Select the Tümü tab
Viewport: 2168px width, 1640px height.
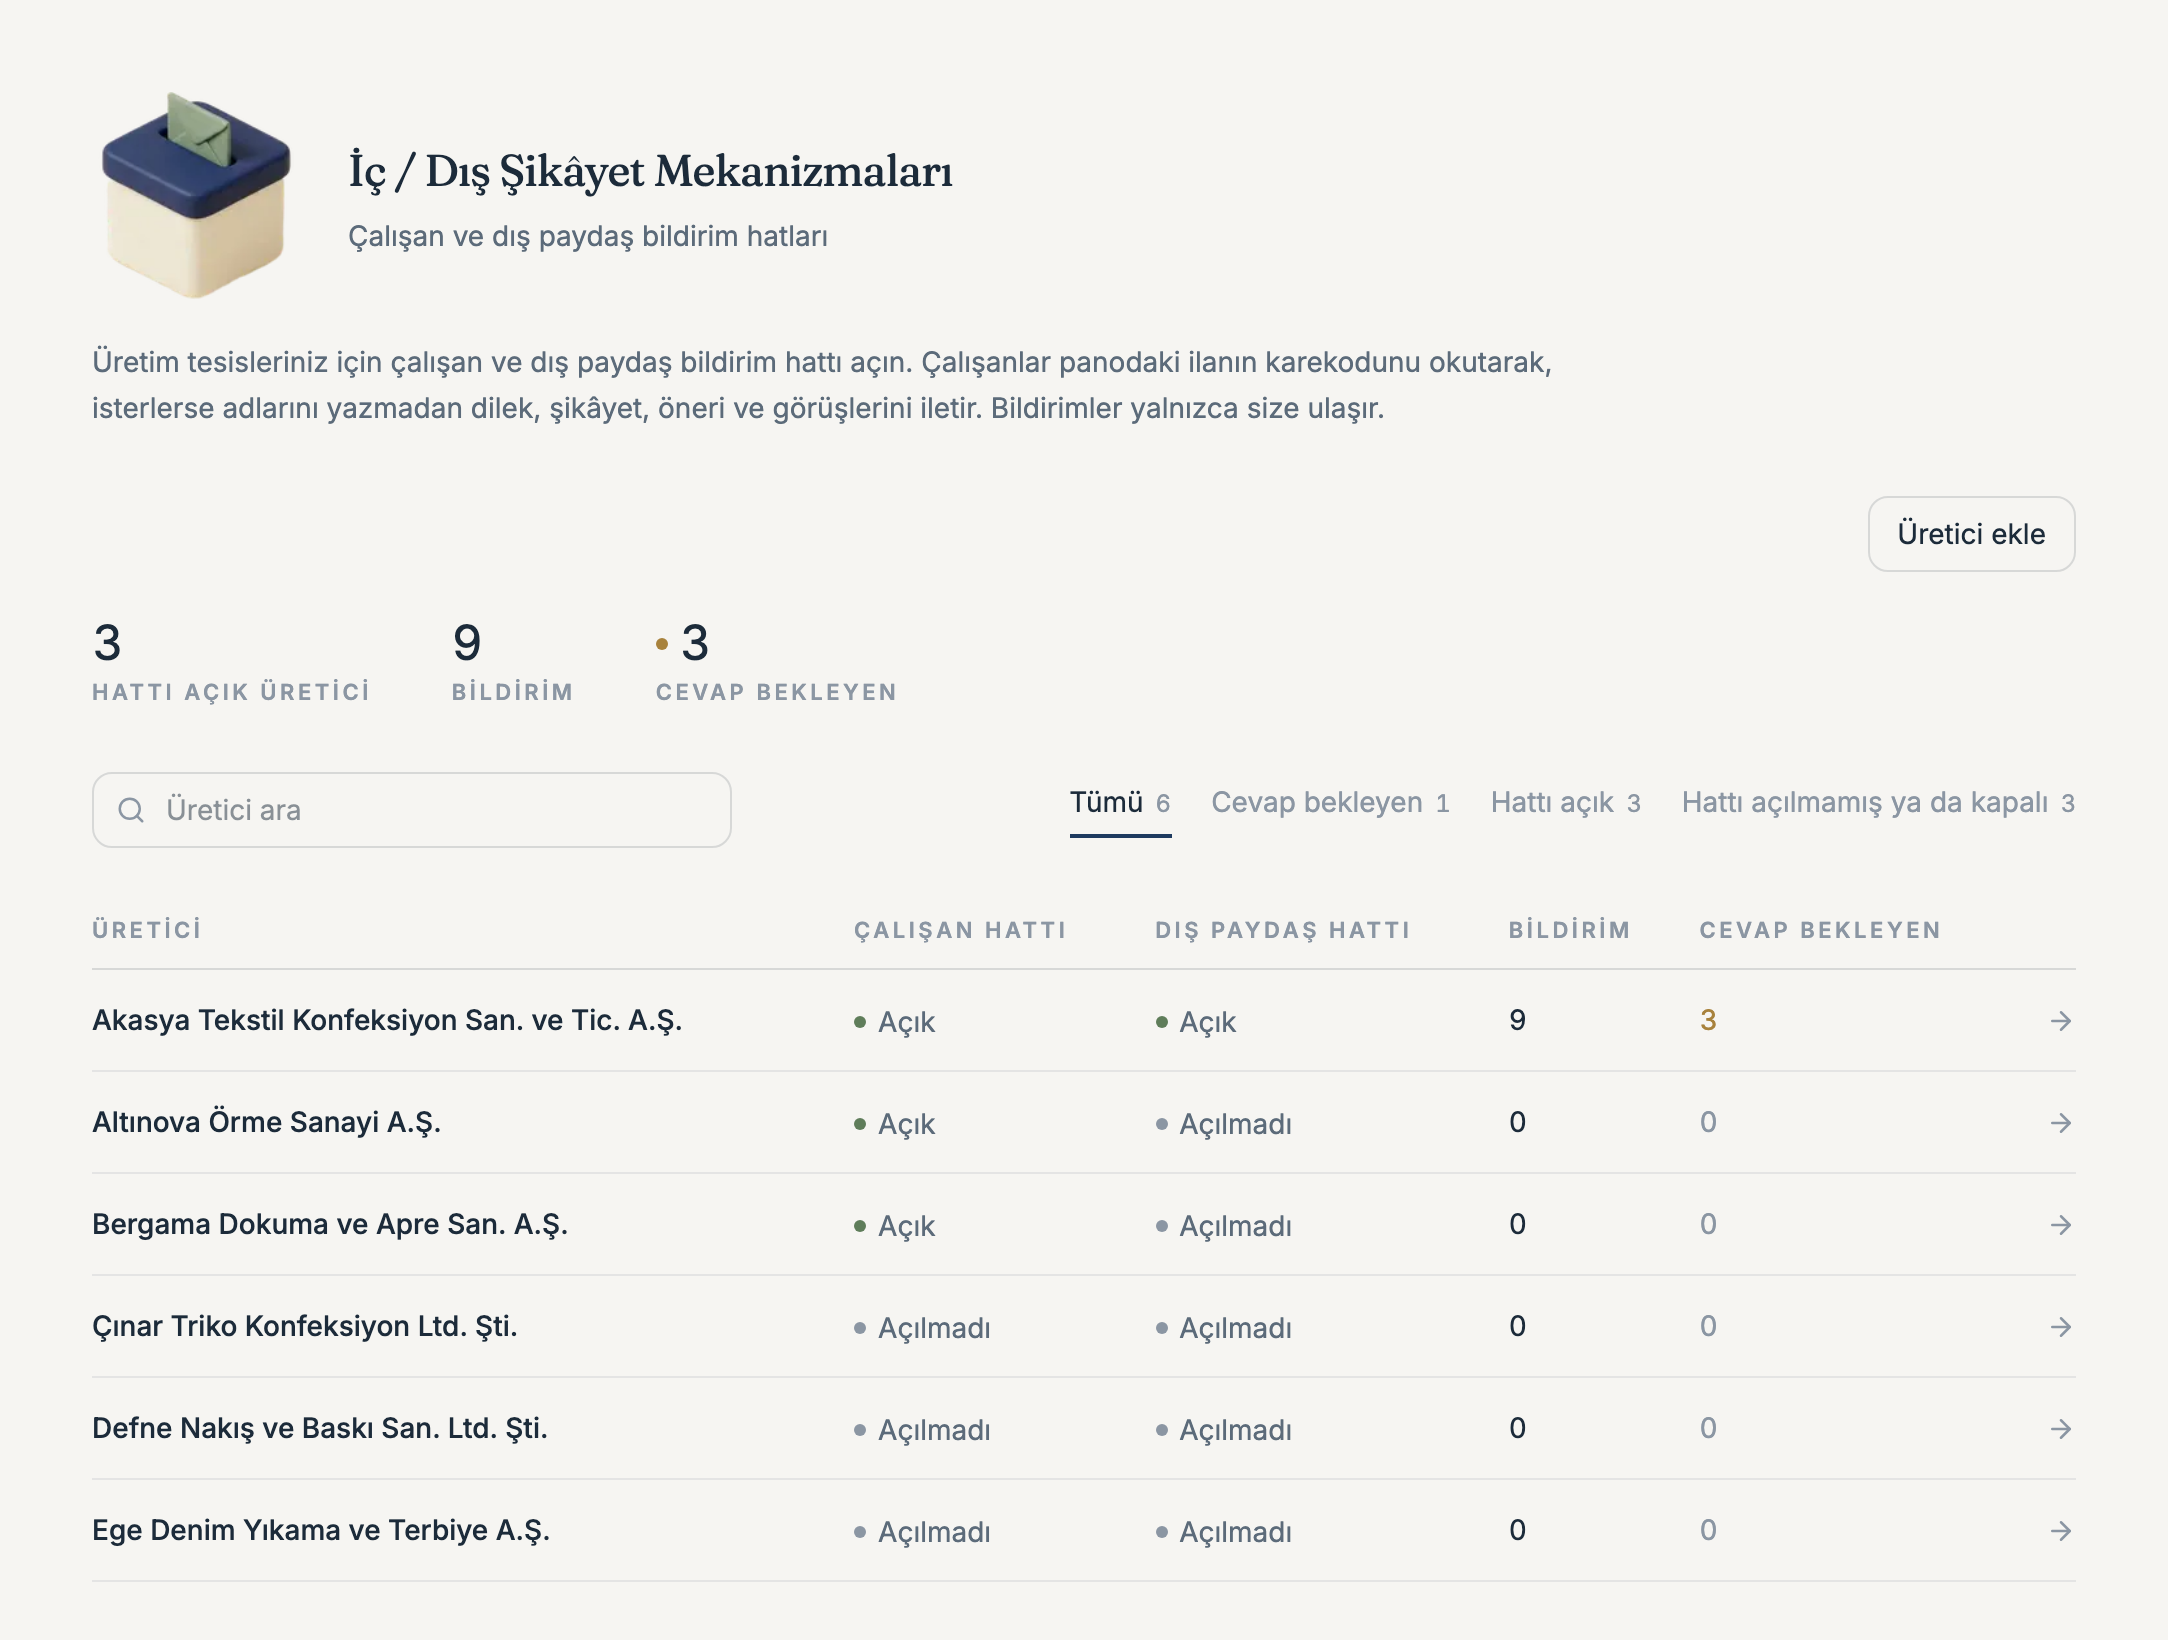tap(1120, 803)
